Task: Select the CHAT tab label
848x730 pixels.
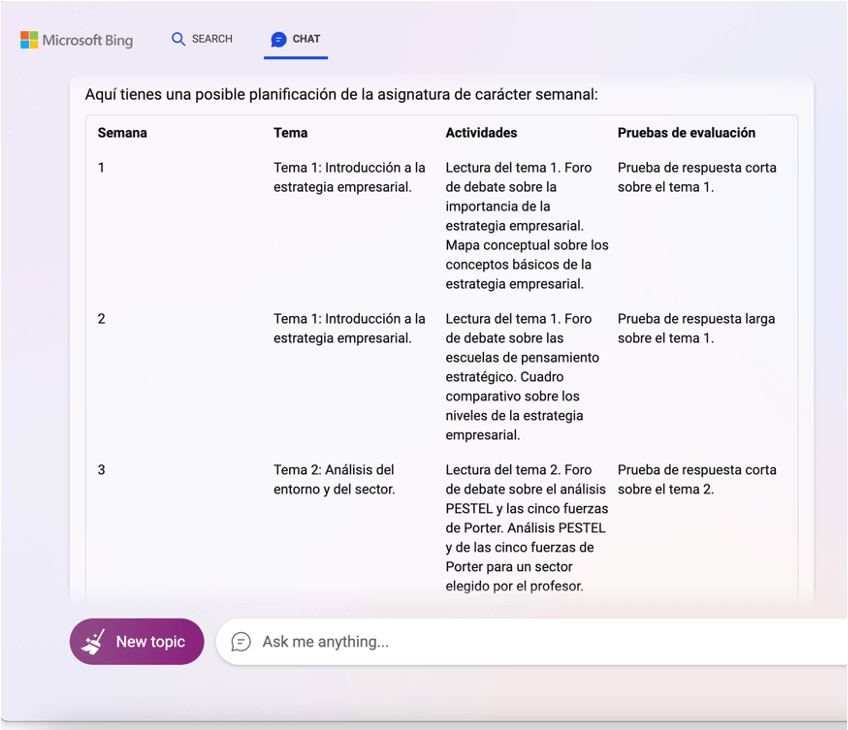Action: (x=306, y=39)
